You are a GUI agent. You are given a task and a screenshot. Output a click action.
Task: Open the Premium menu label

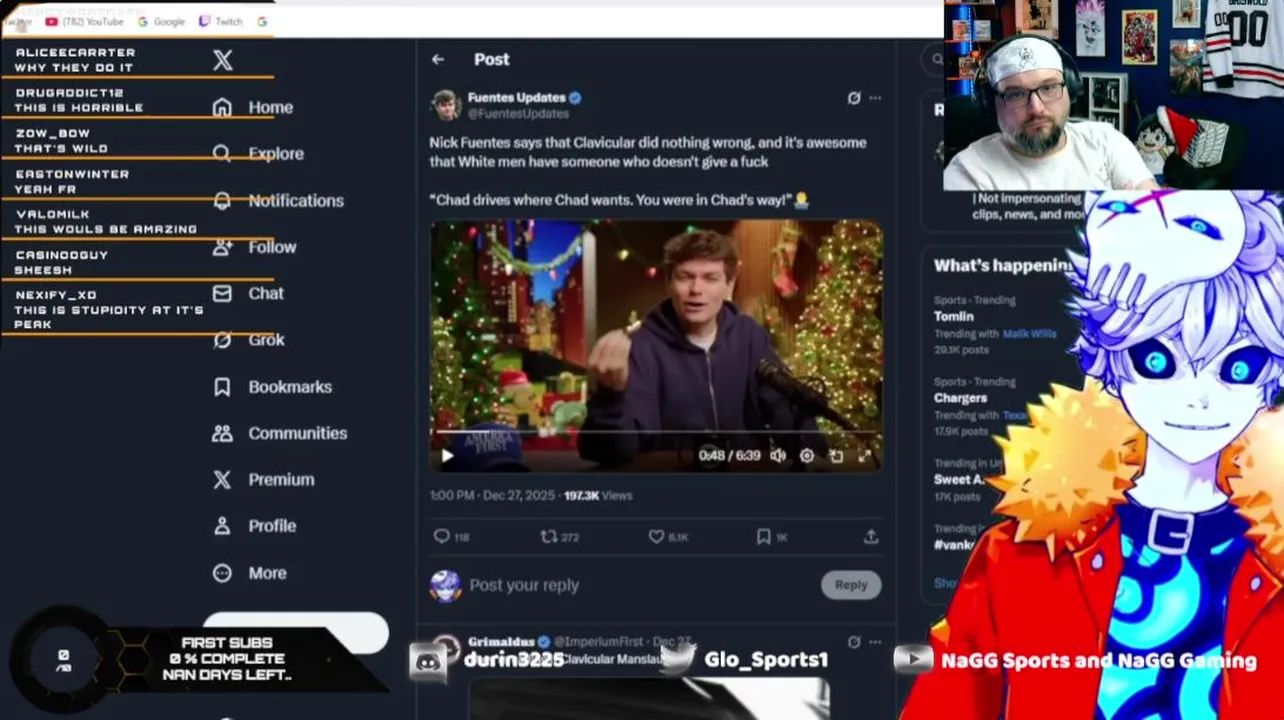pyautogui.click(x=281, y=480)
